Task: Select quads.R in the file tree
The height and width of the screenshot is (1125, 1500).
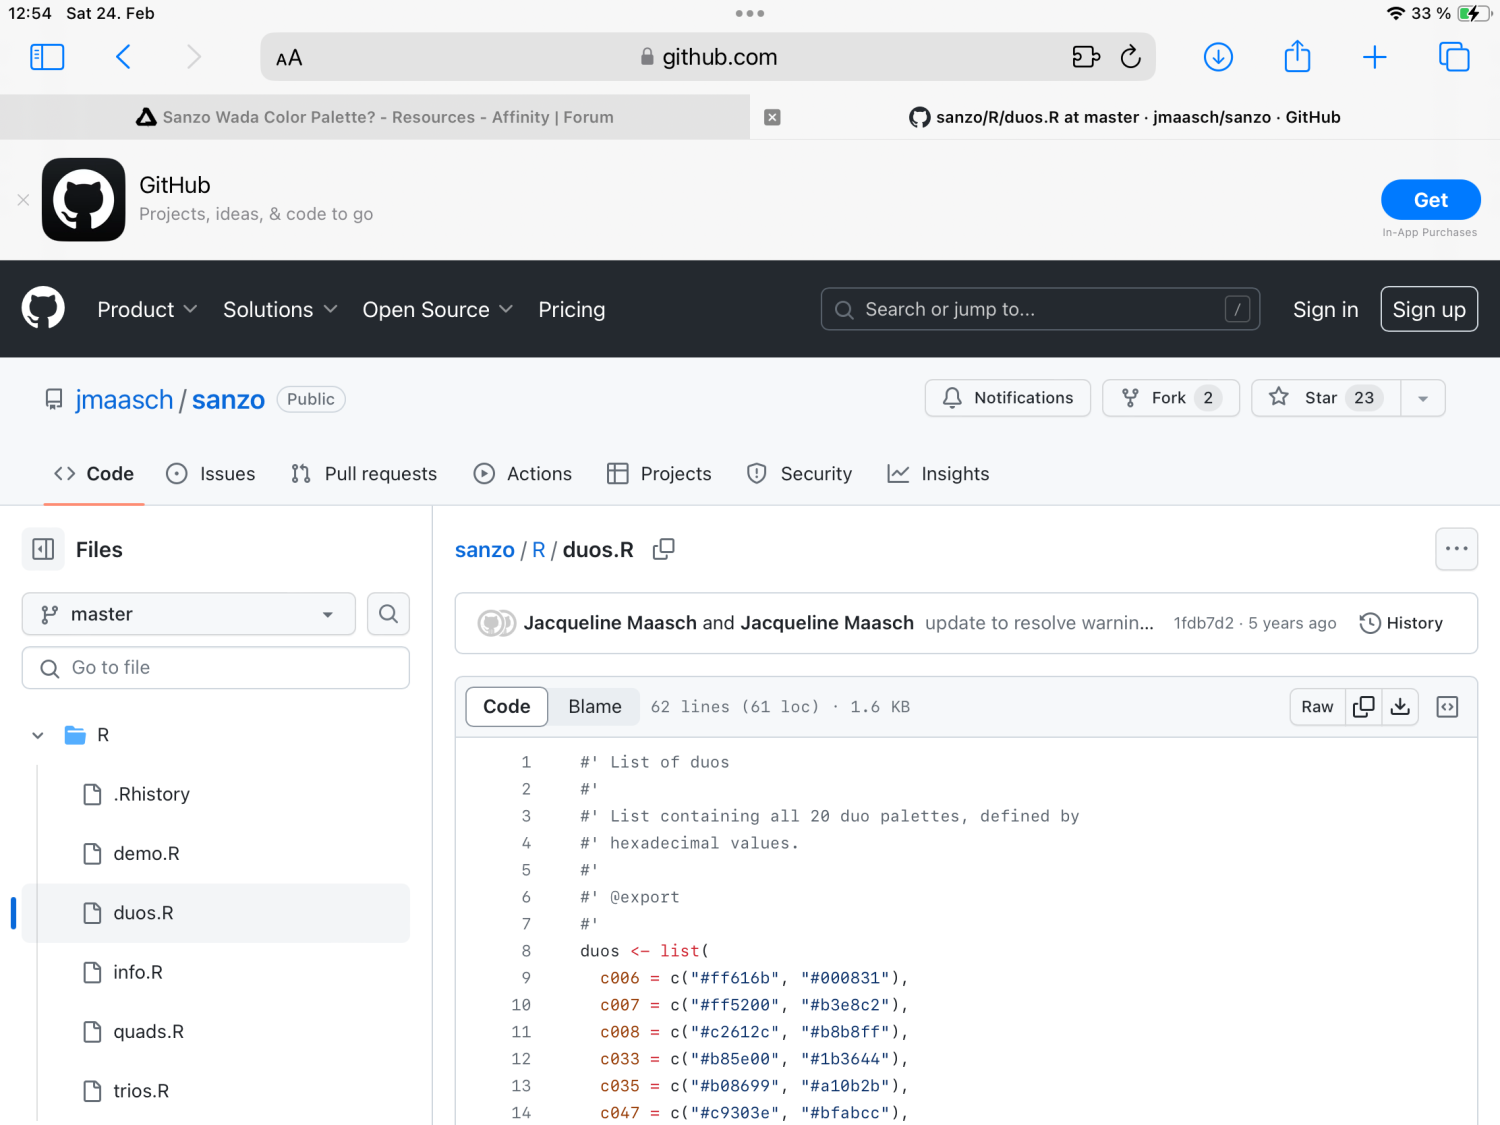Action: (148, 1031)
